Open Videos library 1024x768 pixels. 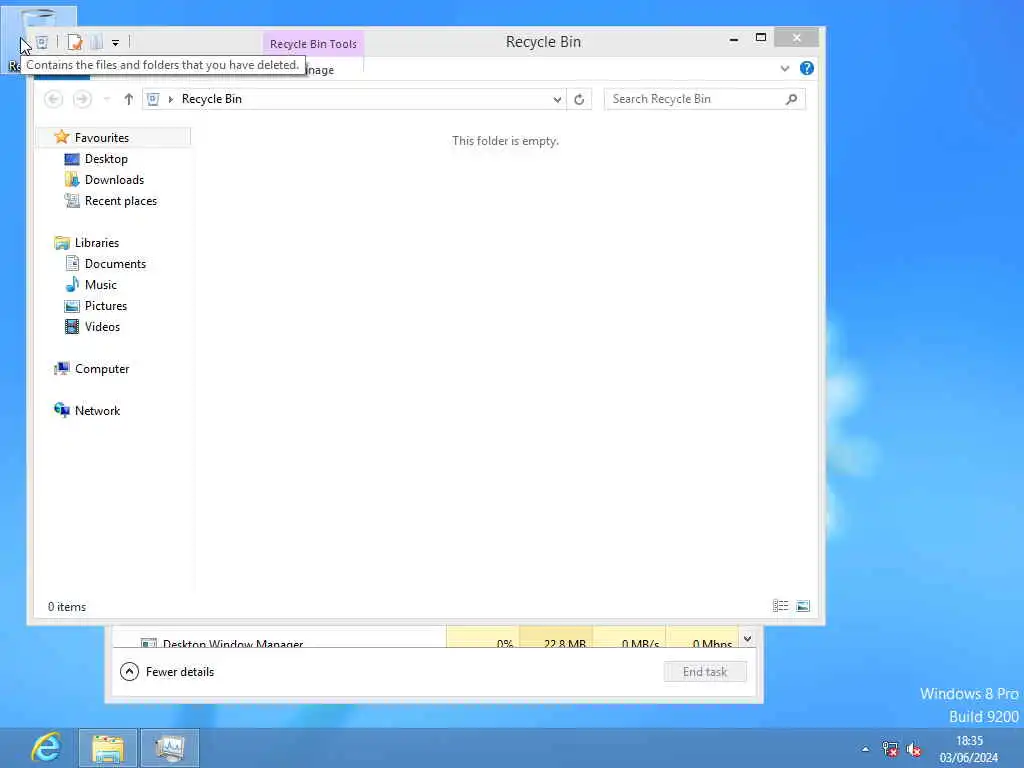coord(102,327)
